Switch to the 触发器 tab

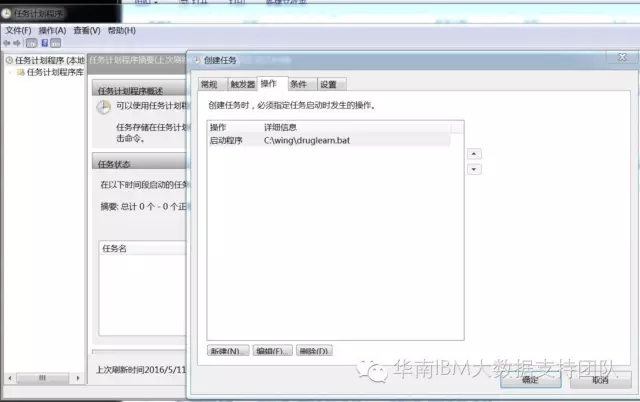click(242, 84)
